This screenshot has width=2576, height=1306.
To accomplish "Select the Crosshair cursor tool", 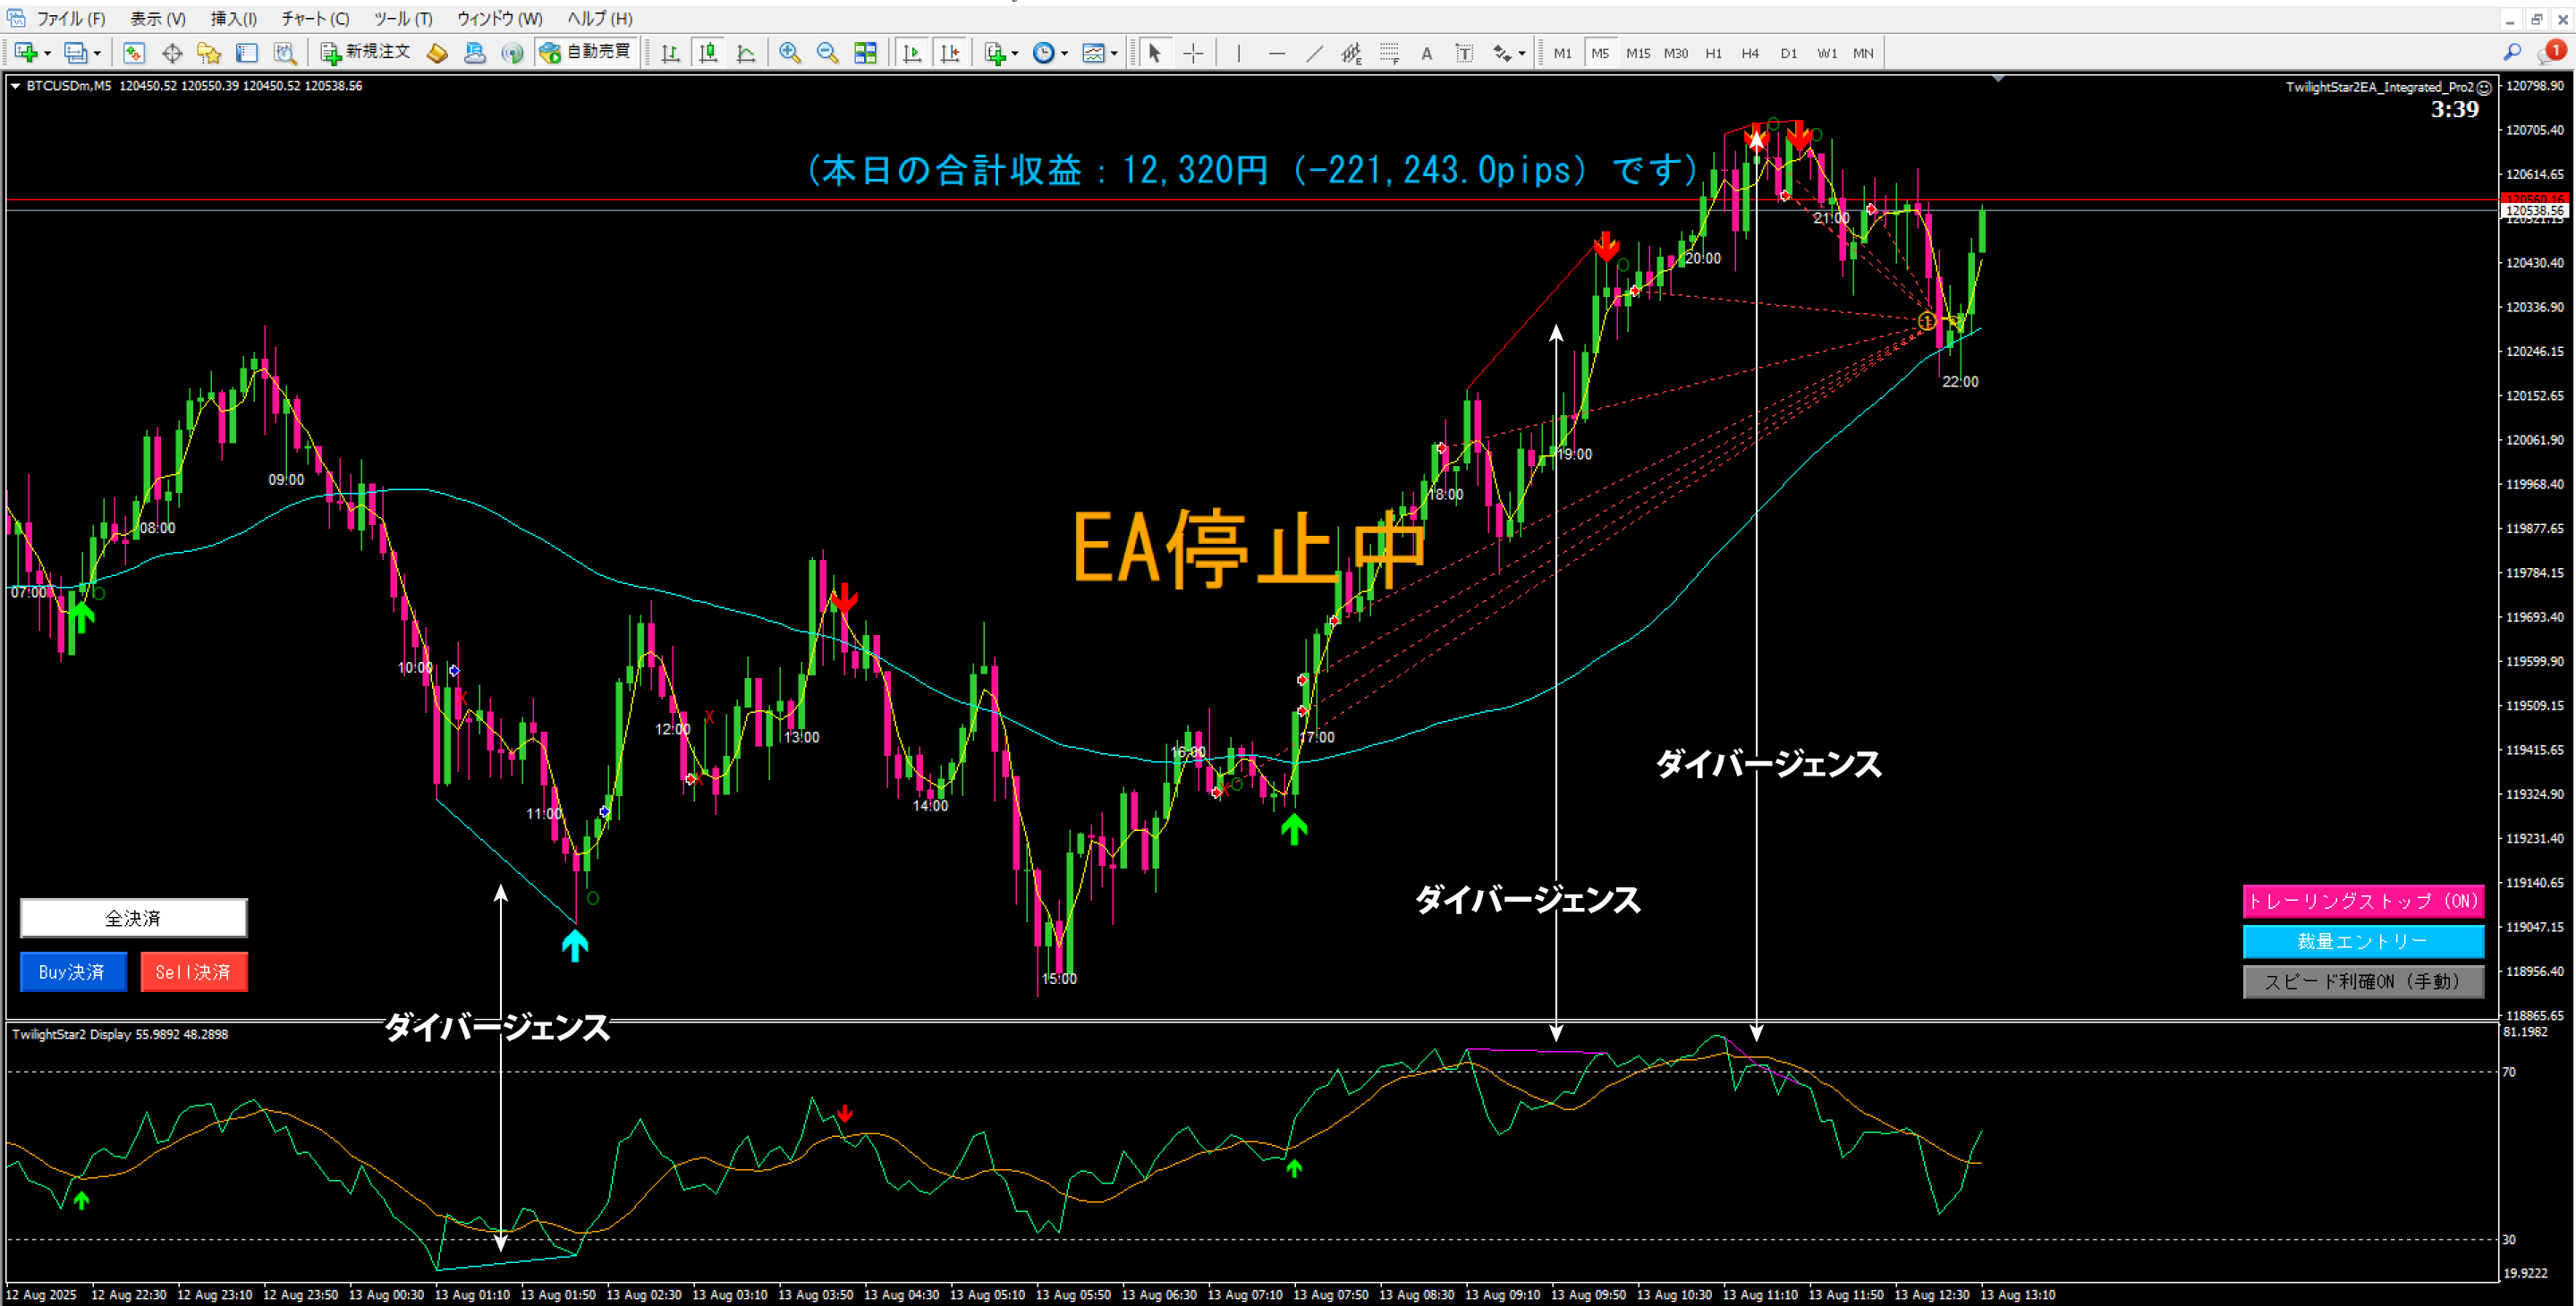I will point(1193,53).
